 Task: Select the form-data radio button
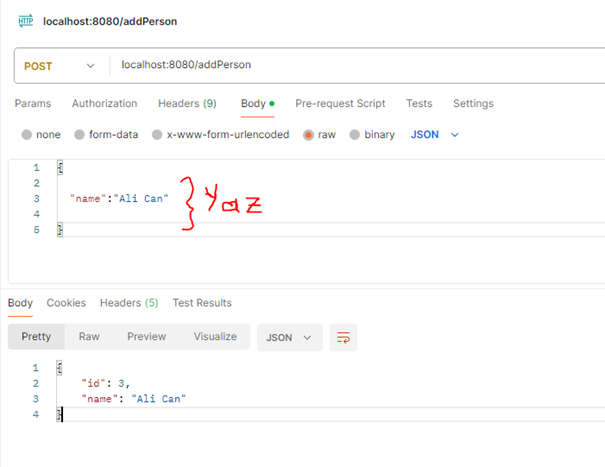click(79, 135)
